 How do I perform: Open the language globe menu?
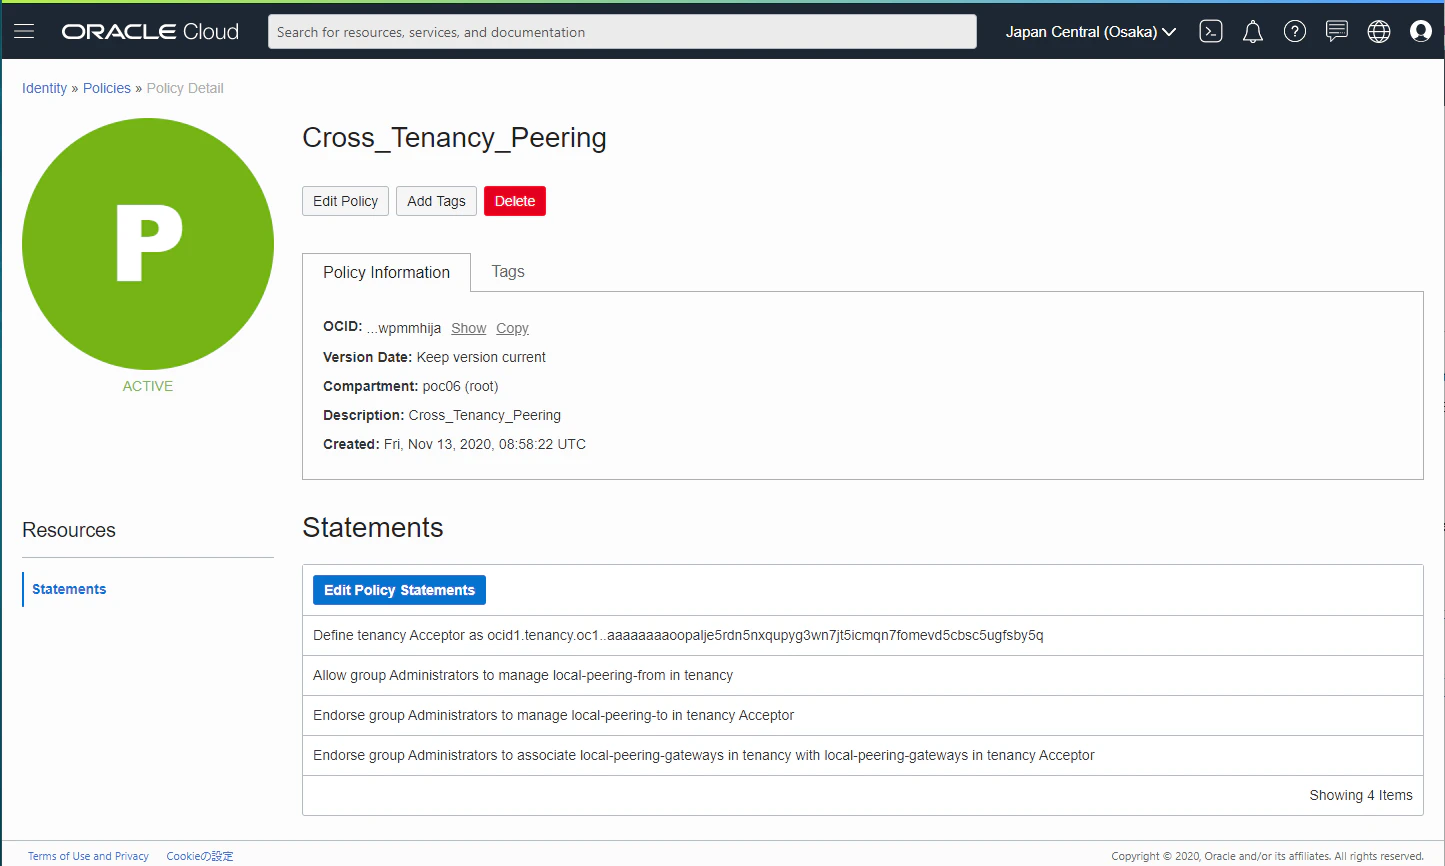pos(1379,31)
